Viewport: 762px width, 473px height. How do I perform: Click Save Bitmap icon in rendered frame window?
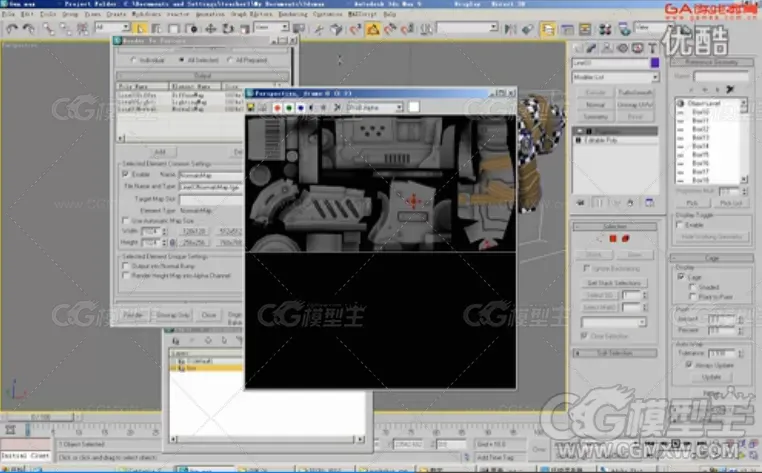(251, 107)
